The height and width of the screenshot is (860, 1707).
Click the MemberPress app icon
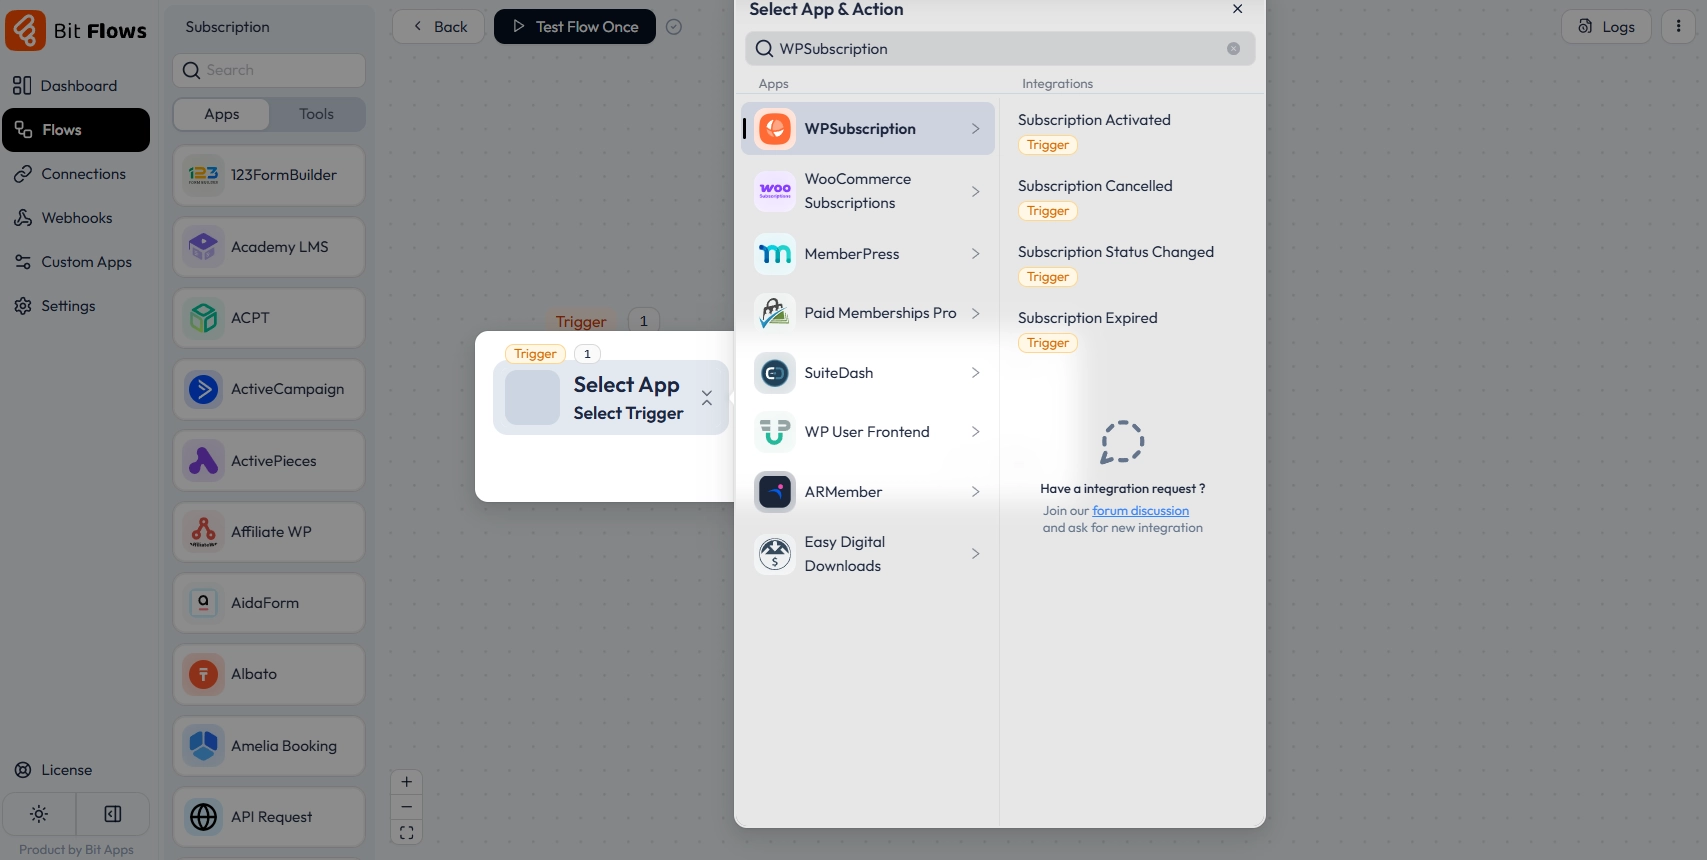coord(775,254)
